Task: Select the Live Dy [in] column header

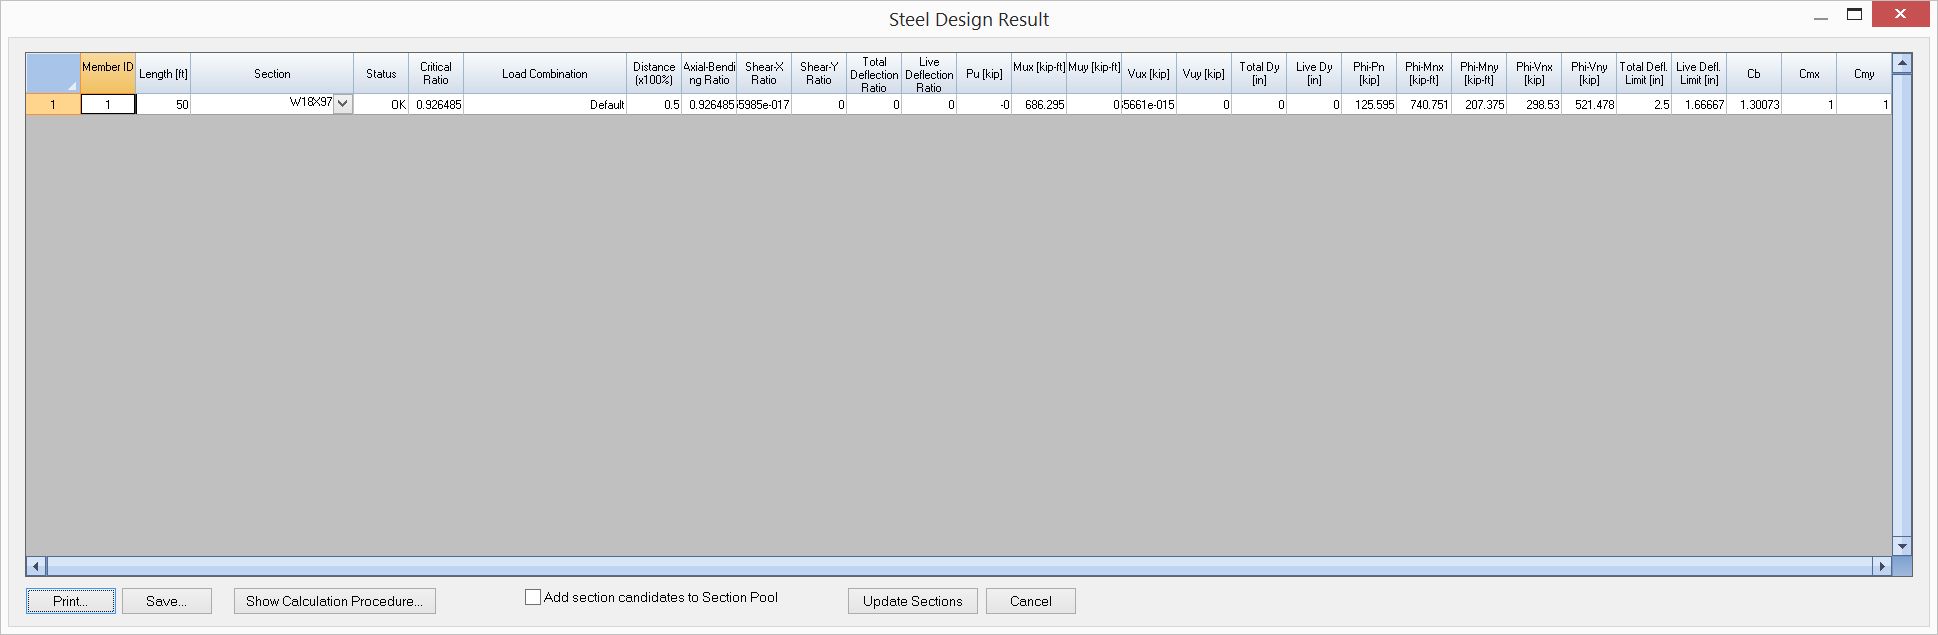Action: tap(1314, 74)
